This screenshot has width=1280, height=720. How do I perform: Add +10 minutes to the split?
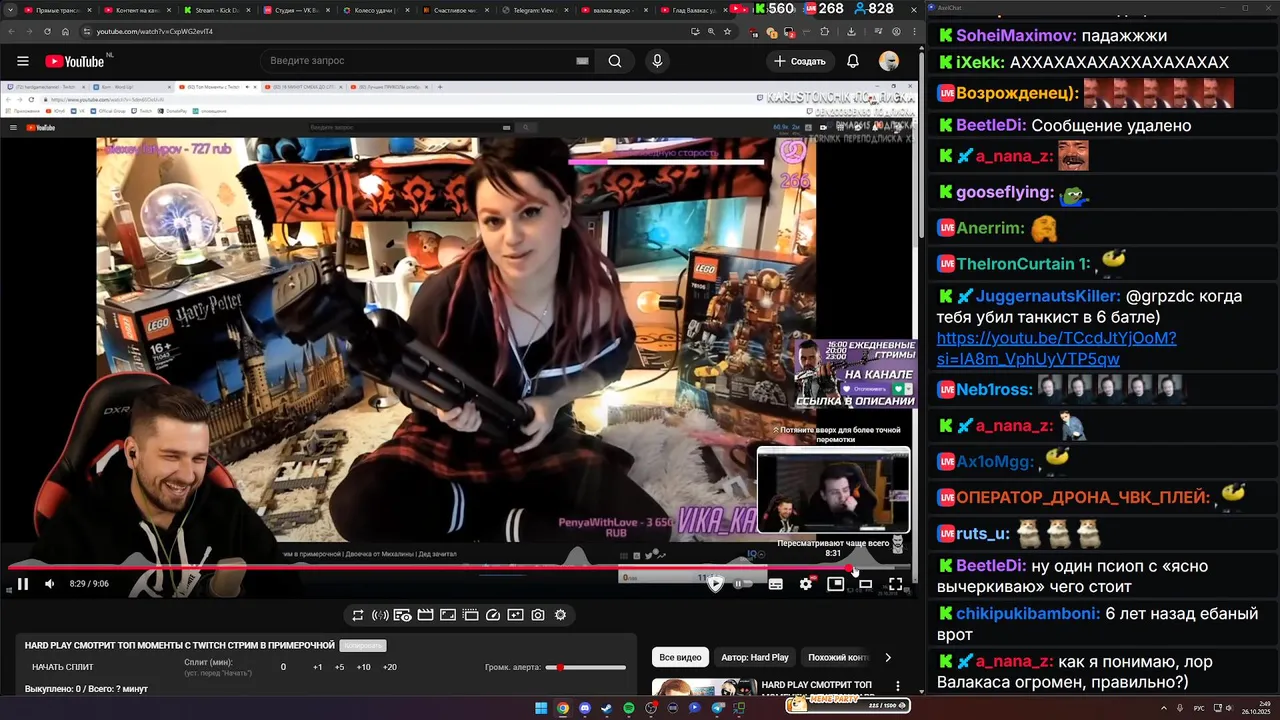tap(364, 667)
